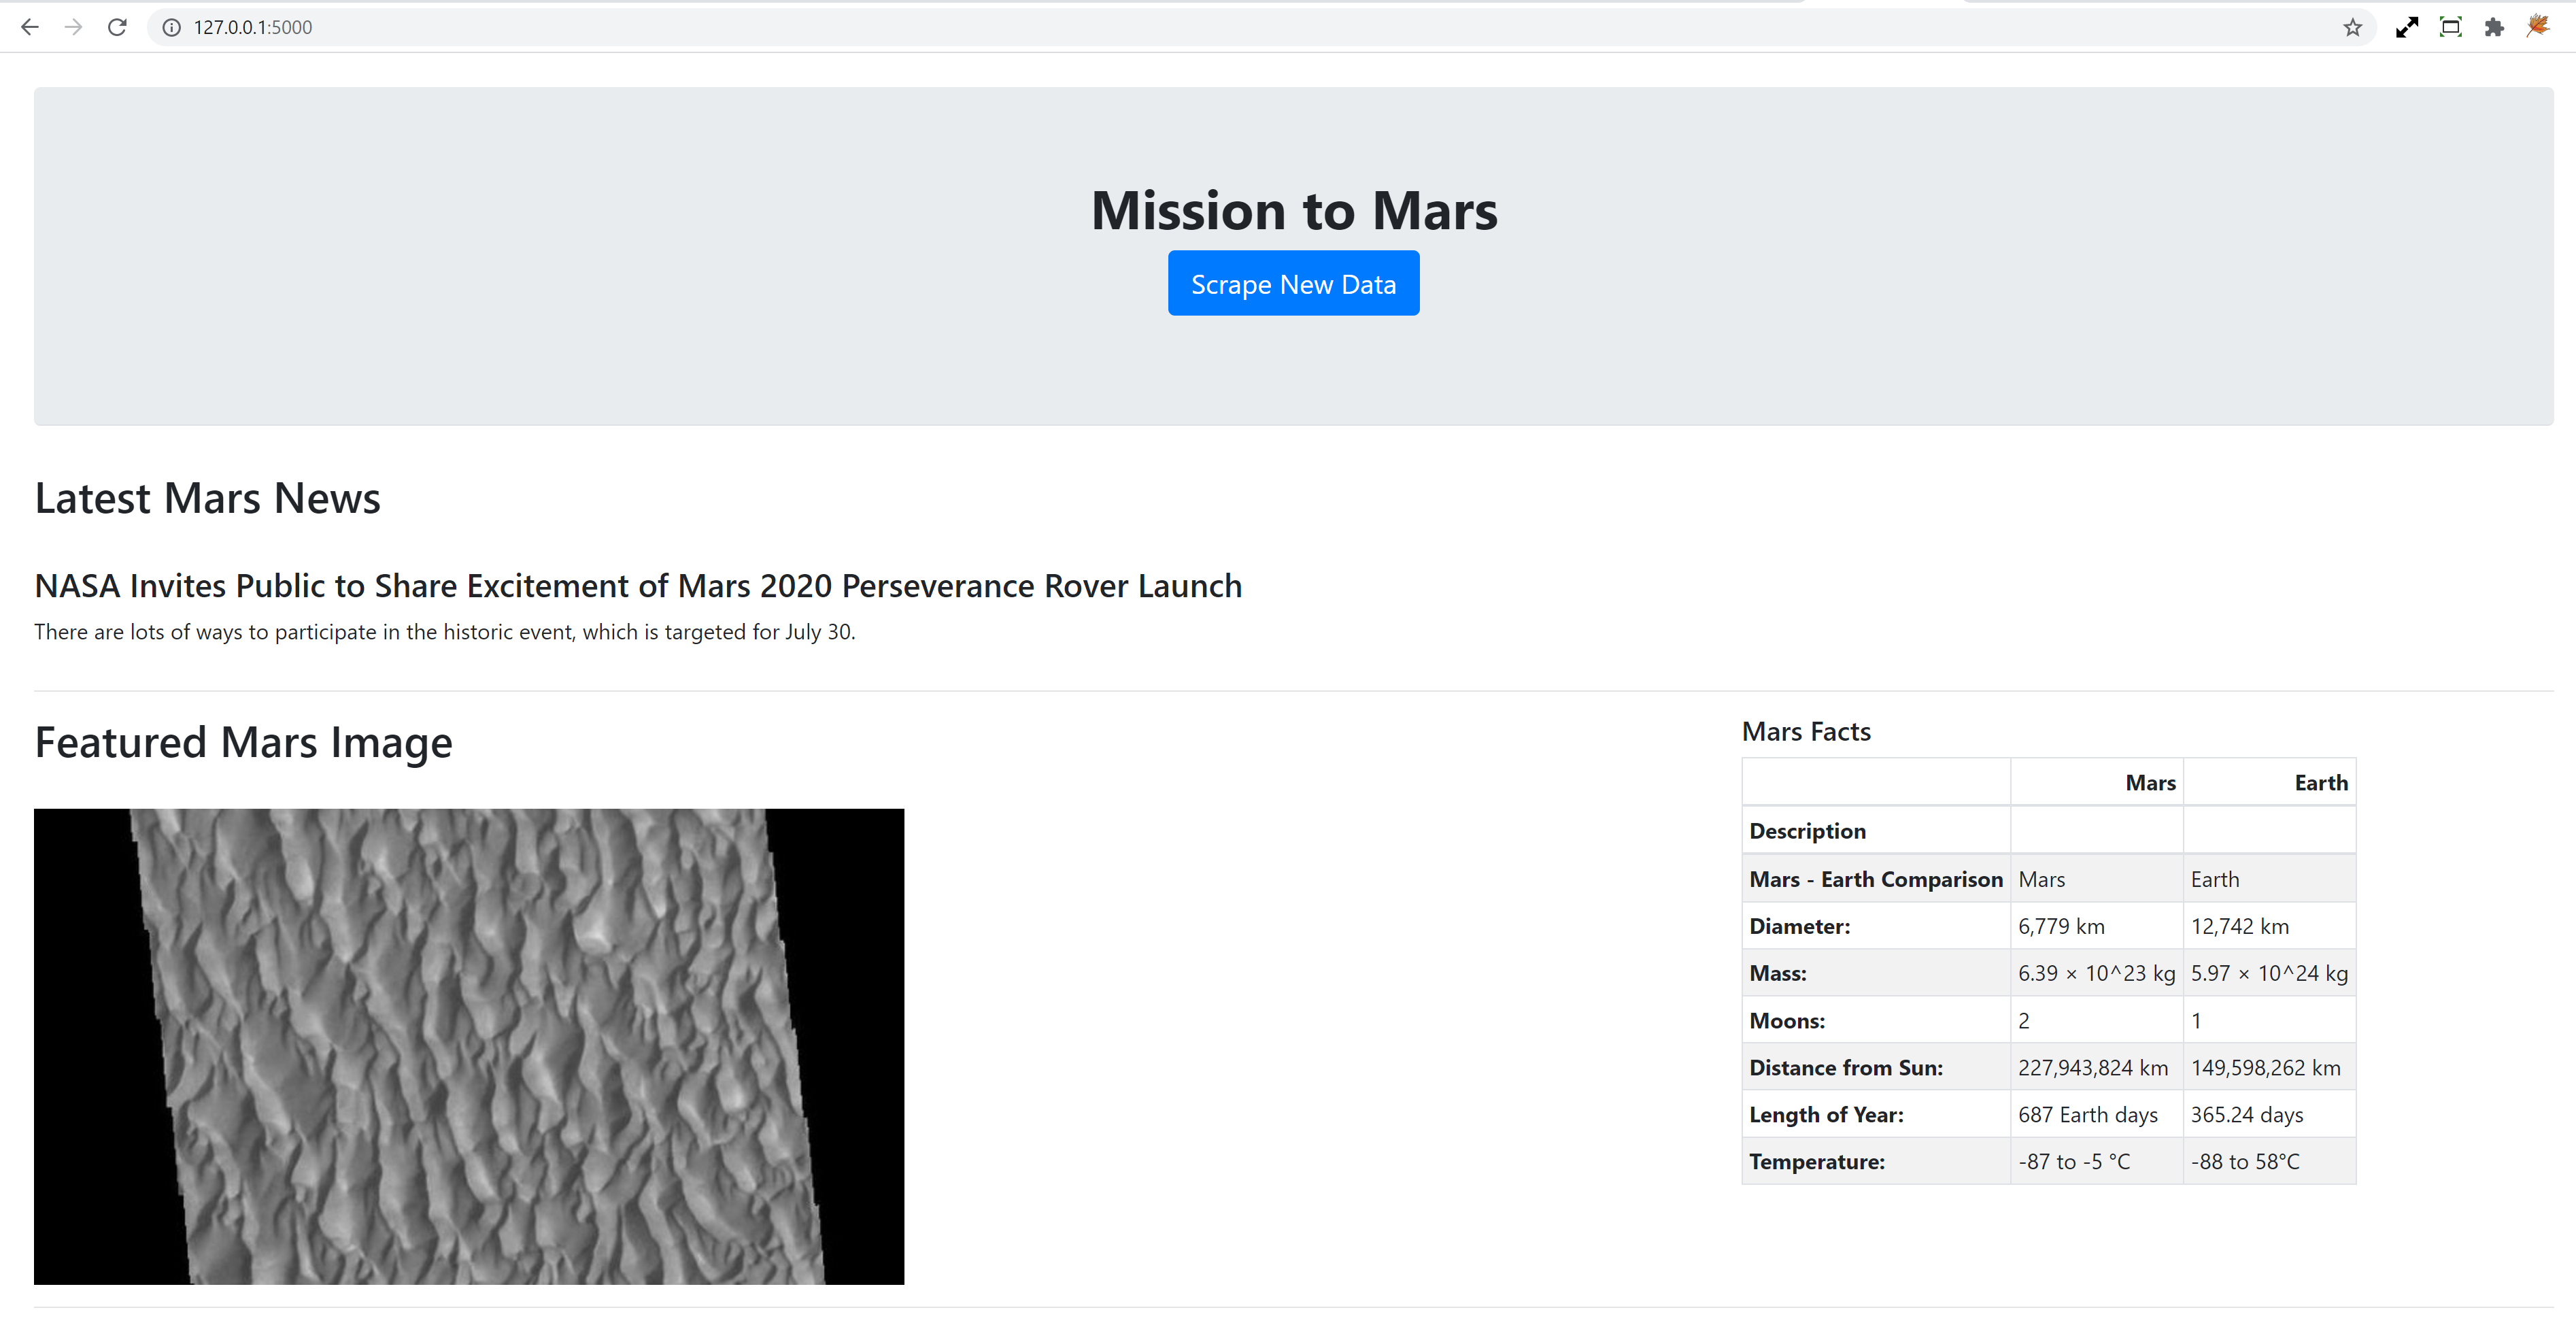Click the NASA Invites Public news headline
The image size is (2576, 1325).
[x=638, y=586]
